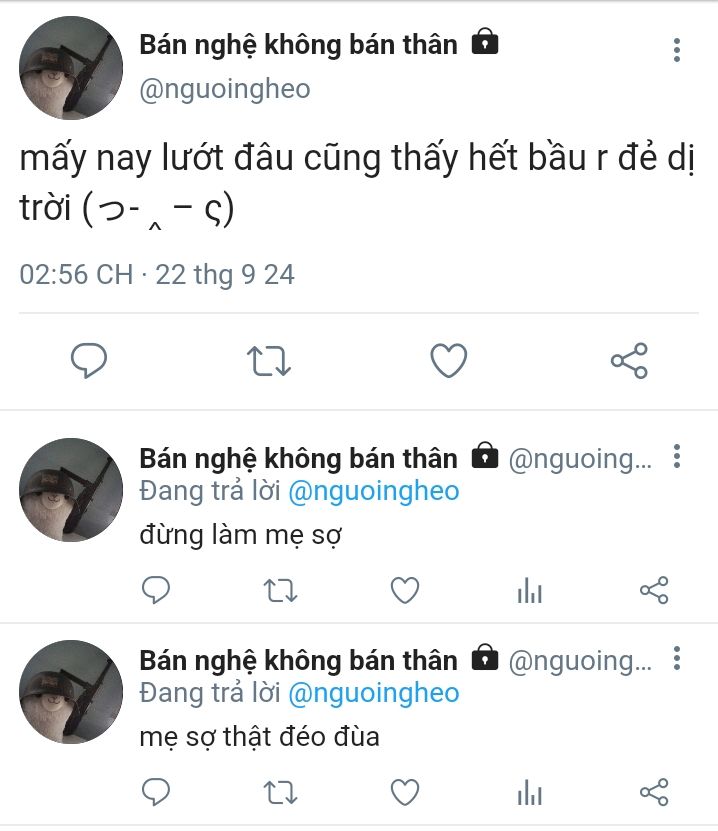Retweet the "mẹ sợ thật đéo đùa" reply
This screenshot has width=718, height=831.
click(x=279, y=793)
